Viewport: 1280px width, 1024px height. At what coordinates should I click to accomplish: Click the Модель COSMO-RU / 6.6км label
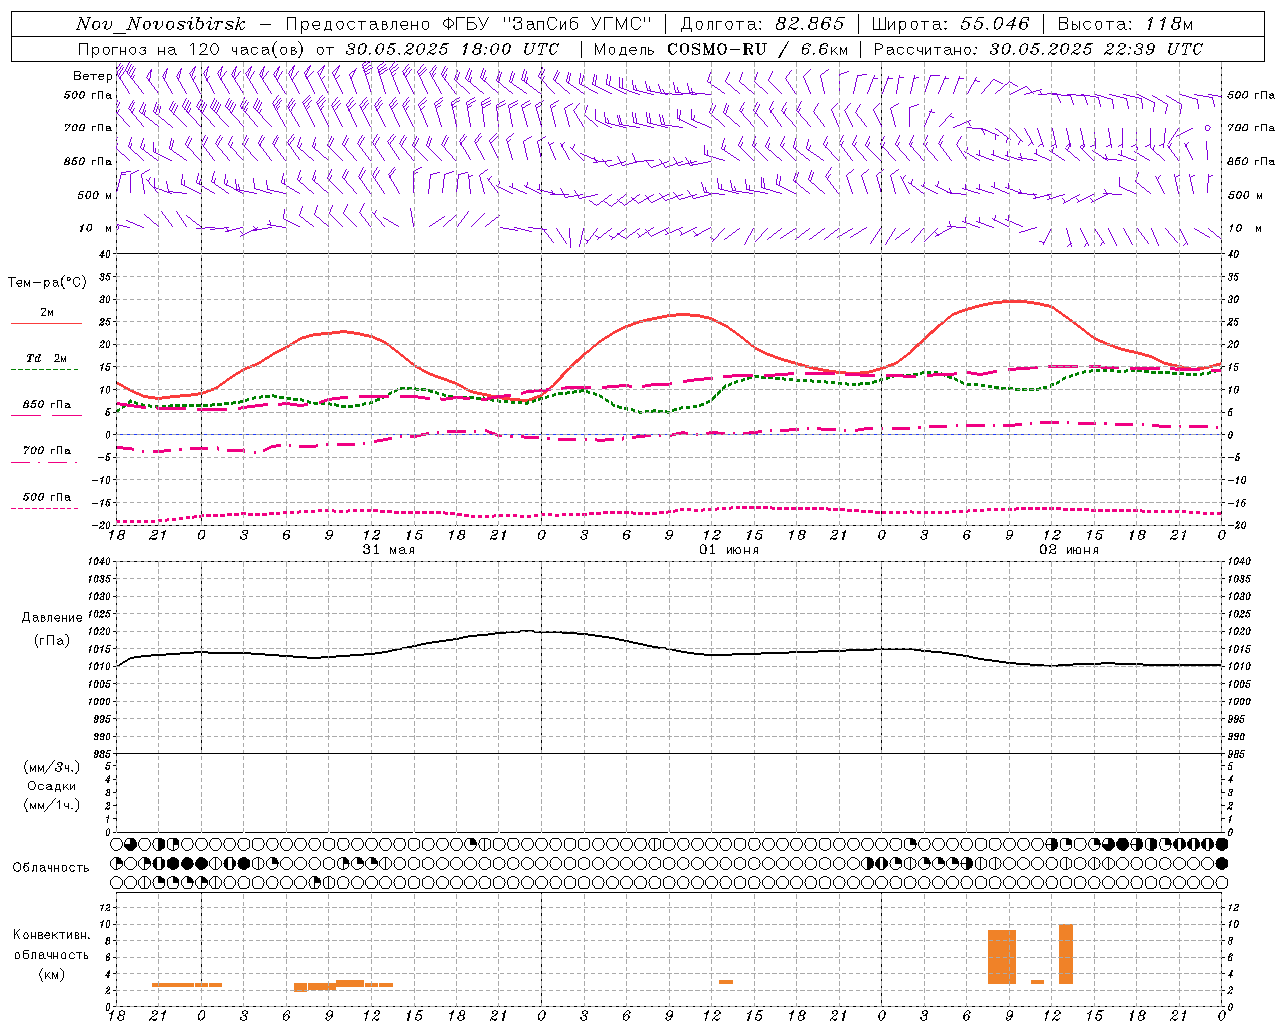point(721,49)
